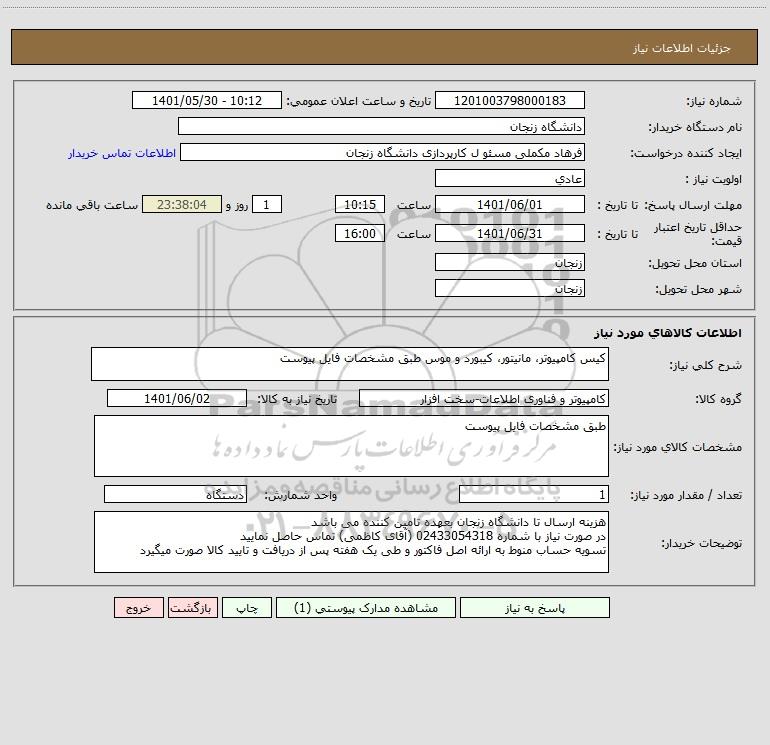
Task: Click buyer name field 'دانشگاه زنجان'
Action: tap(381, 126)
